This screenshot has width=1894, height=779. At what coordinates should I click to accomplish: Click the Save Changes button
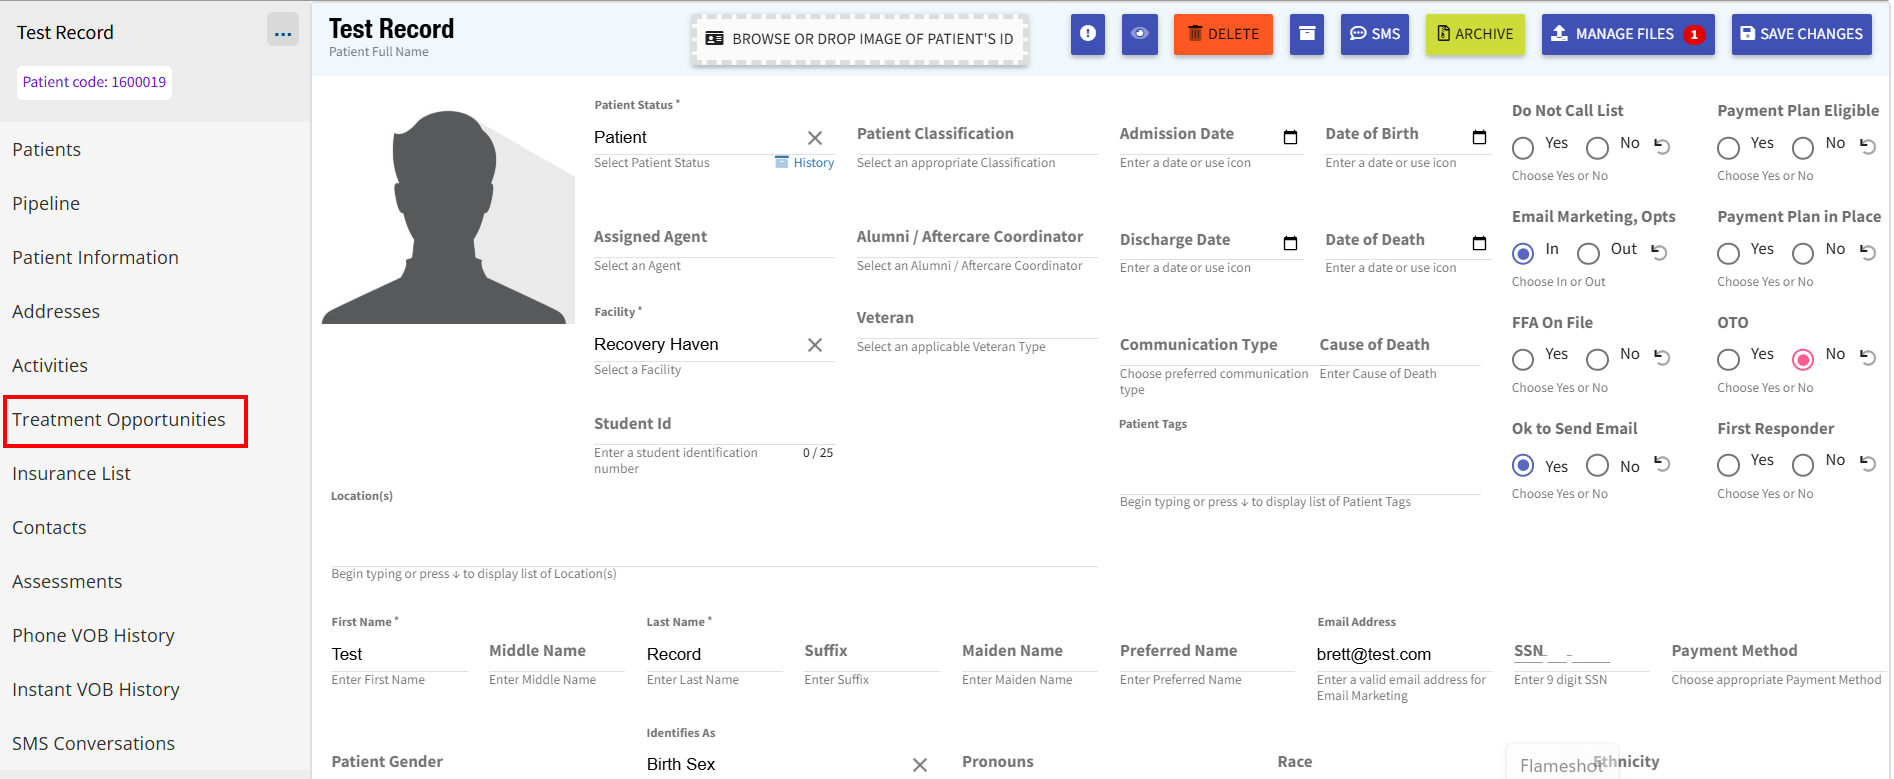(x=1801, y=34)
